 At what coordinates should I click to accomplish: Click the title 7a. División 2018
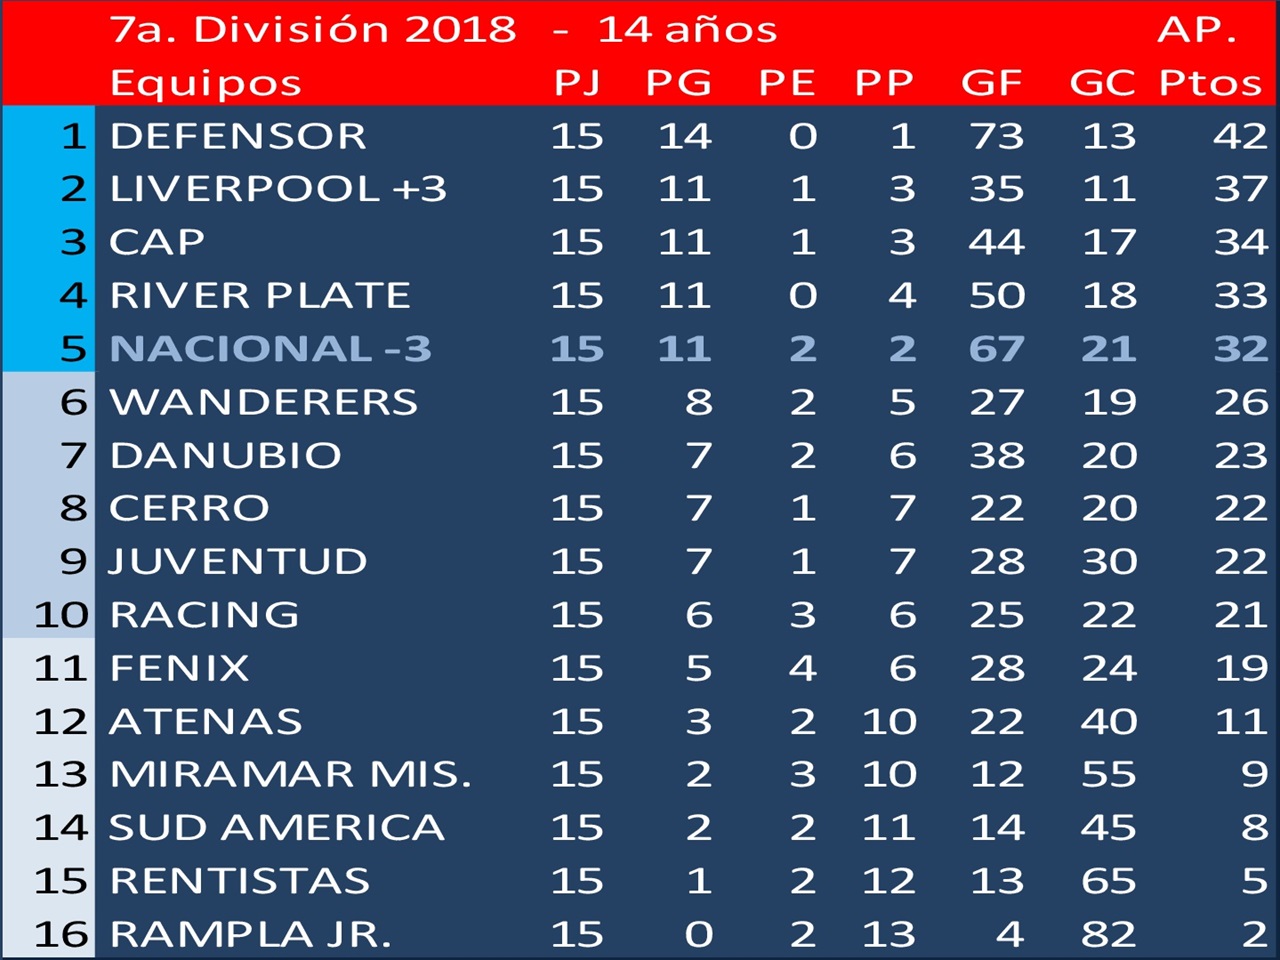(x=313, y=29)
